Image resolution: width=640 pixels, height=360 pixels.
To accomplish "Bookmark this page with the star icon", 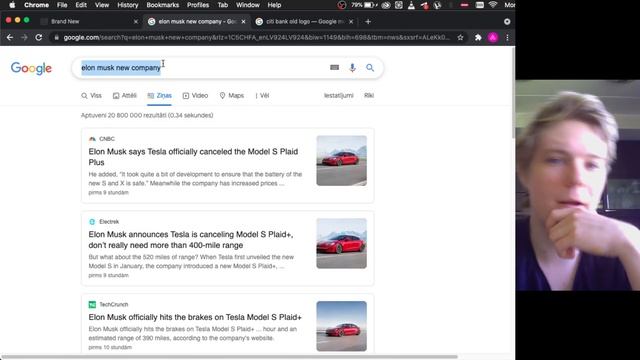I will coord(460,38).
